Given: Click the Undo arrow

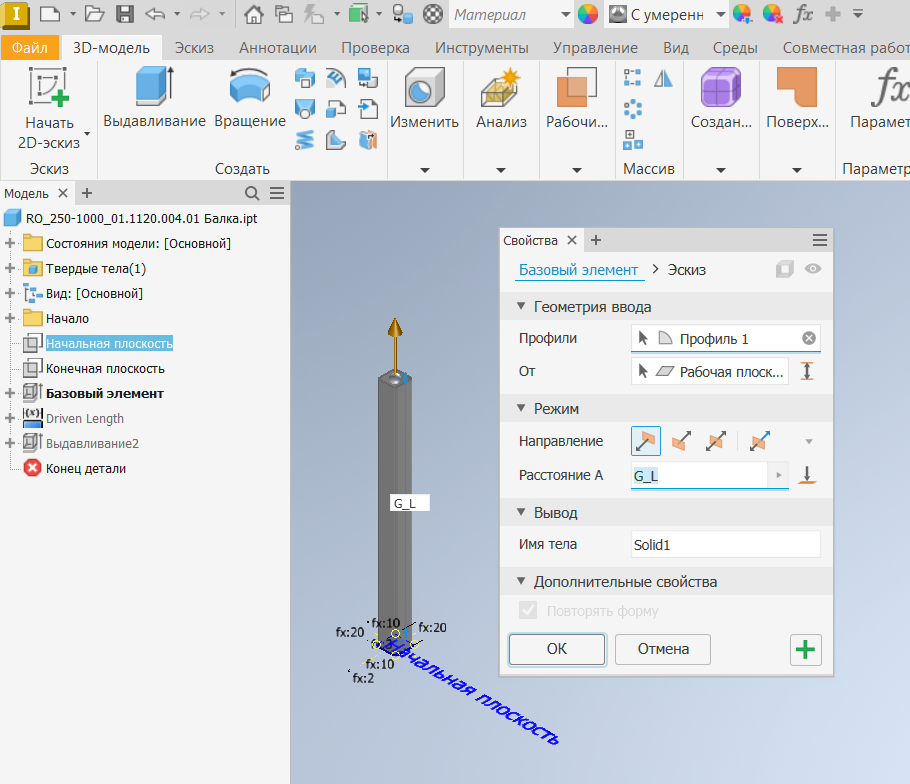Looking at the screenshot, I should coord(155,14).
